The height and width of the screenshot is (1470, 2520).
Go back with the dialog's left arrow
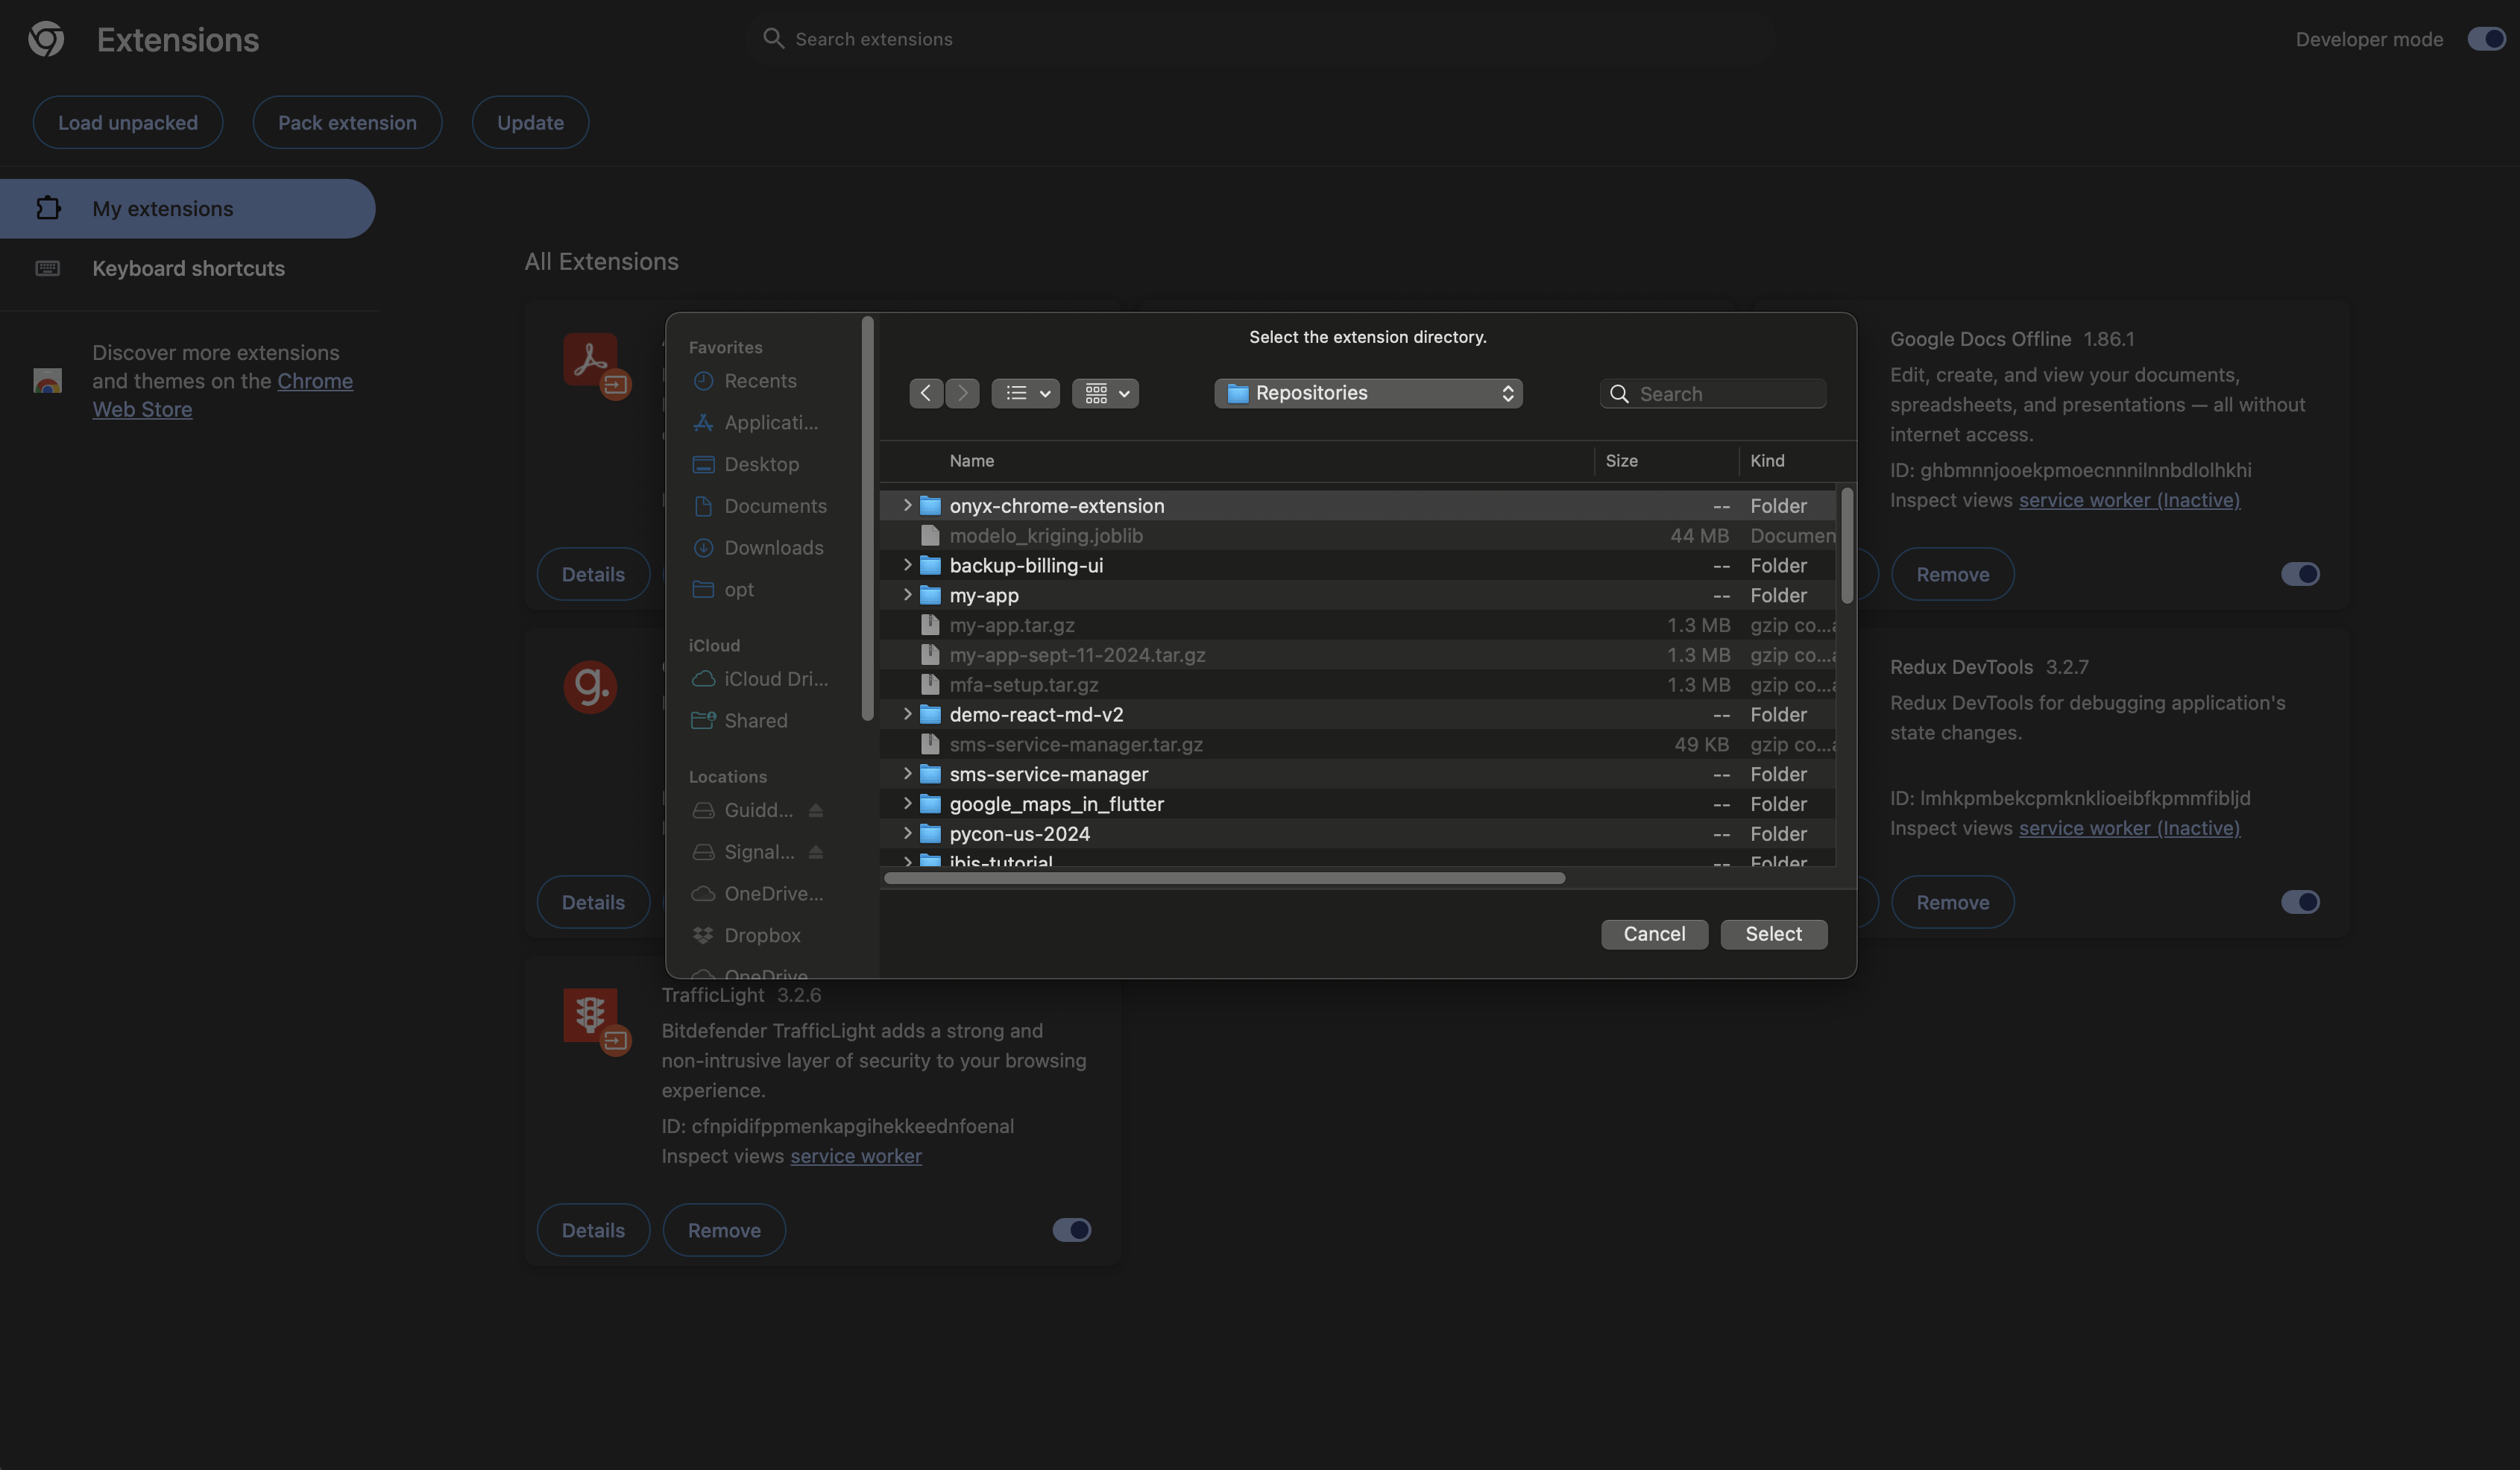926,393
